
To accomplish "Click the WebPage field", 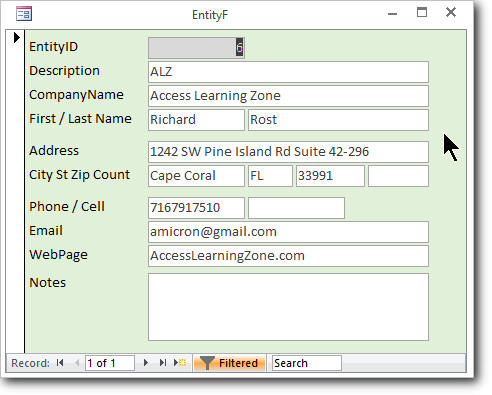I will point(288,256).
